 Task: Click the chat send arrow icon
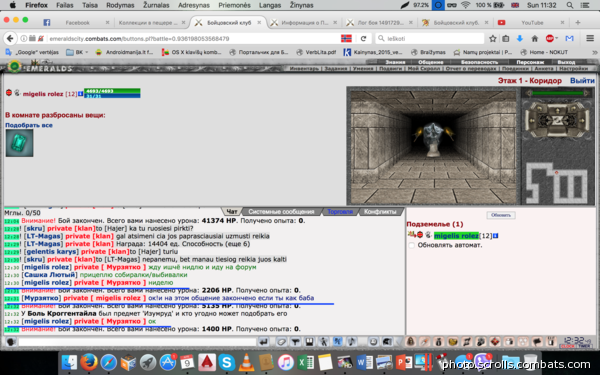coord(263,342)
